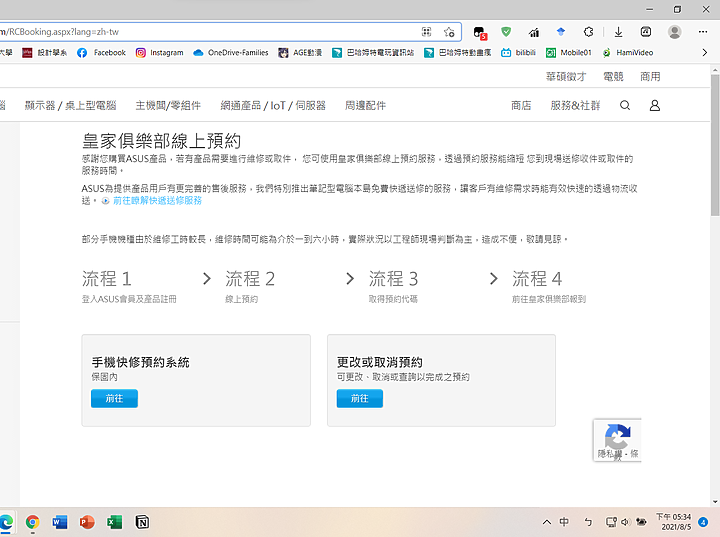720x537 pixels.
Task: Click the page vertical scrollbar thumb
Action: pyautogui.click(x=715, y=145)
